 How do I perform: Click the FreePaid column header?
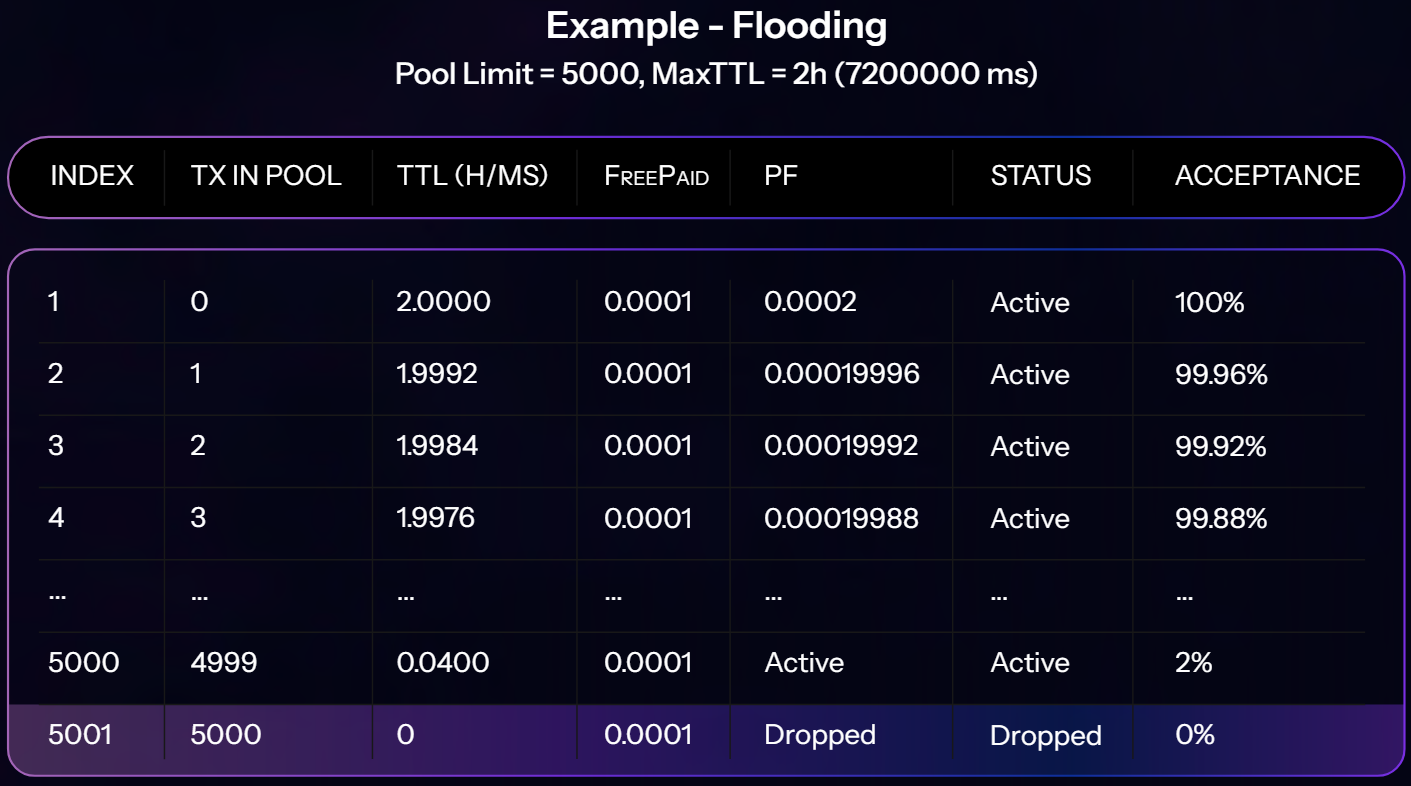[x=656, y=177]
